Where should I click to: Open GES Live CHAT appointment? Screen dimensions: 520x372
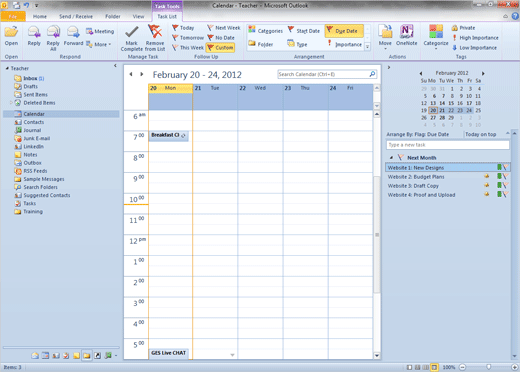coord(168,353)
